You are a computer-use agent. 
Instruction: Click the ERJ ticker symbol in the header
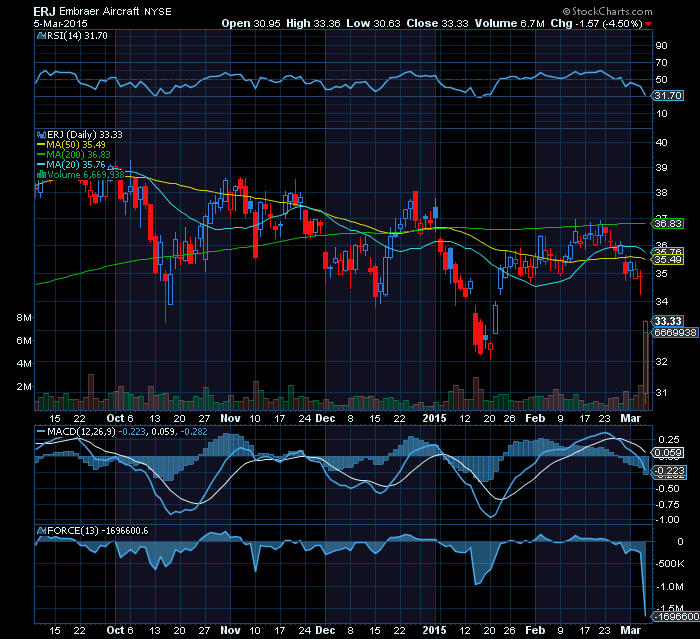[x=44, y=11]
